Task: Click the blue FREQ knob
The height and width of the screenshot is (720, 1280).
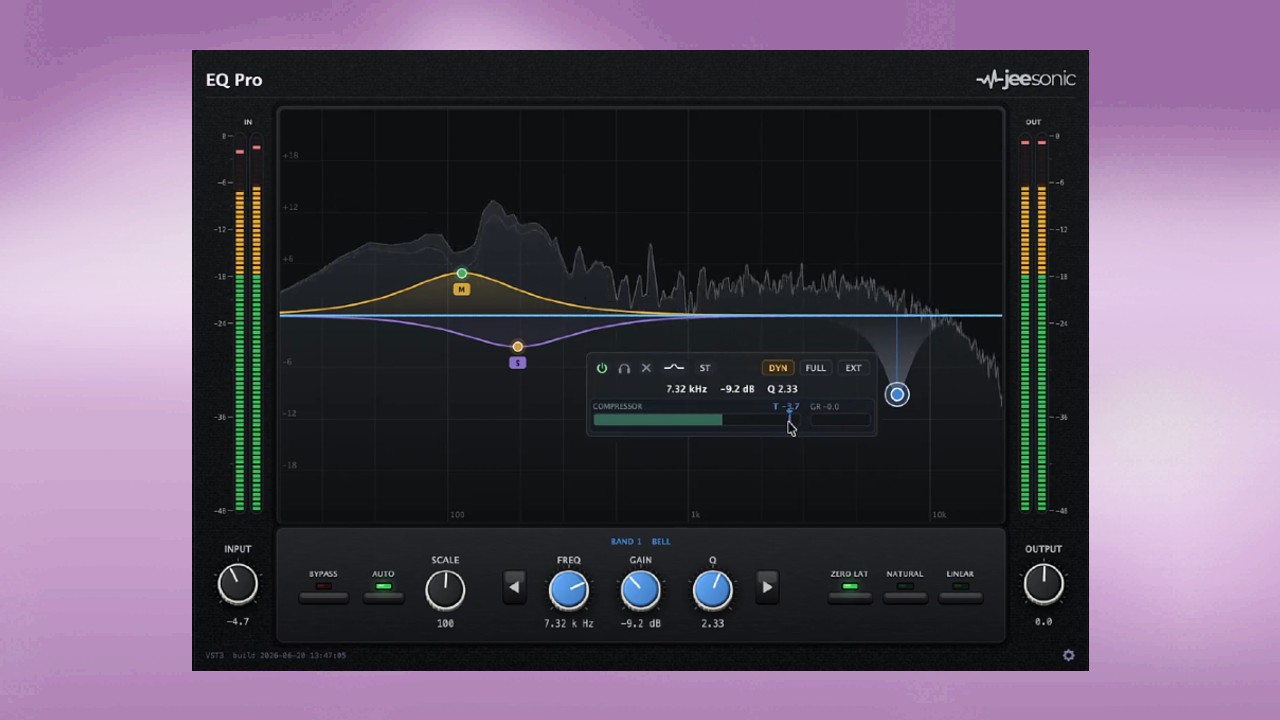Action: pos(569,590)
